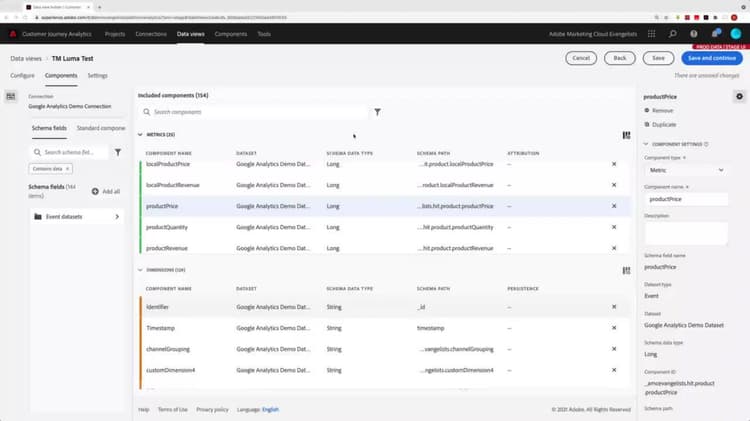Open the Terms of Use link
The image size is (750, 421).
pos(173,410)
